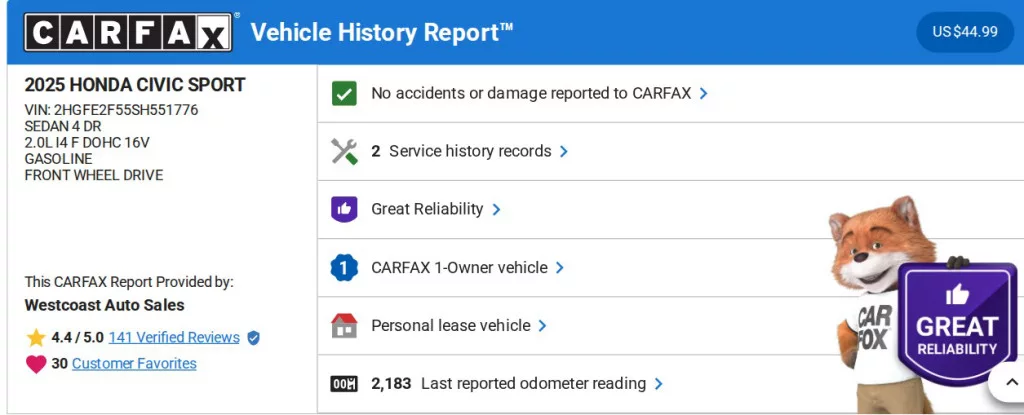Click the blue verified reviews shield badge
Viewport: 1024px width, 415px height.
pyautogui.click(x=253, y=338)
